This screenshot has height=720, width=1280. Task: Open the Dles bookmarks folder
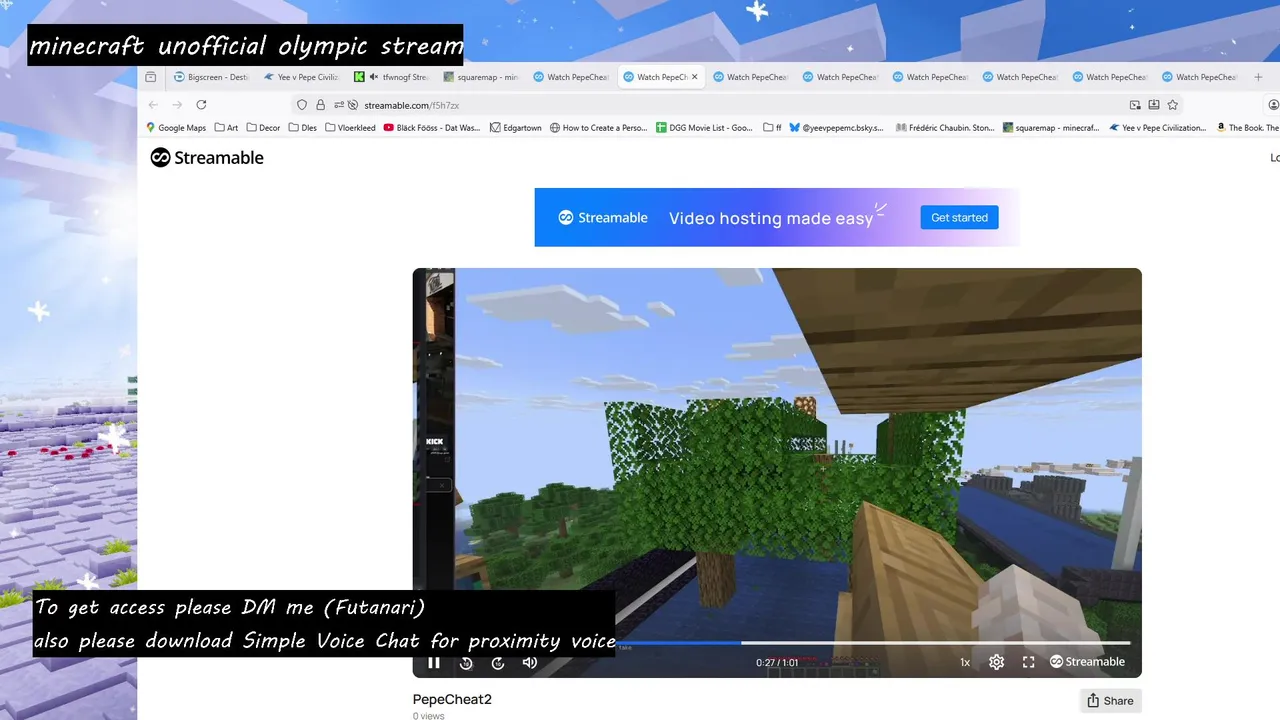(x=303, y=128)
